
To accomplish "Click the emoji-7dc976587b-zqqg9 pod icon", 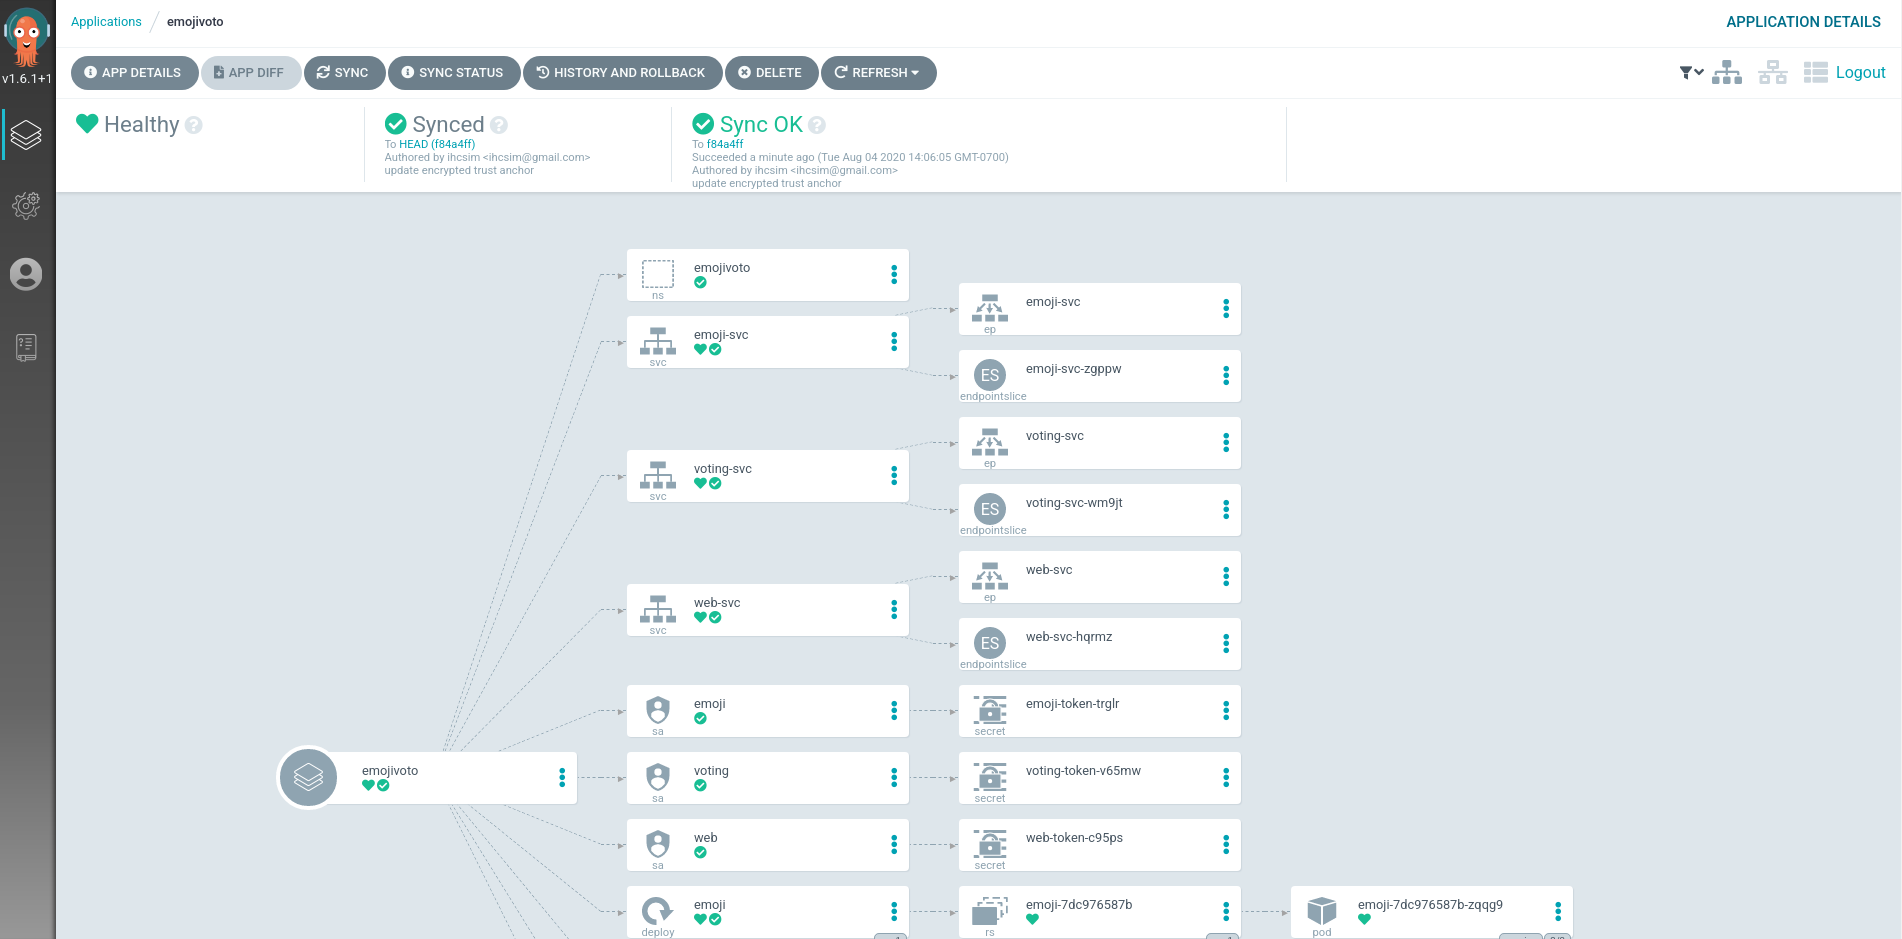I will (1321, 911).
